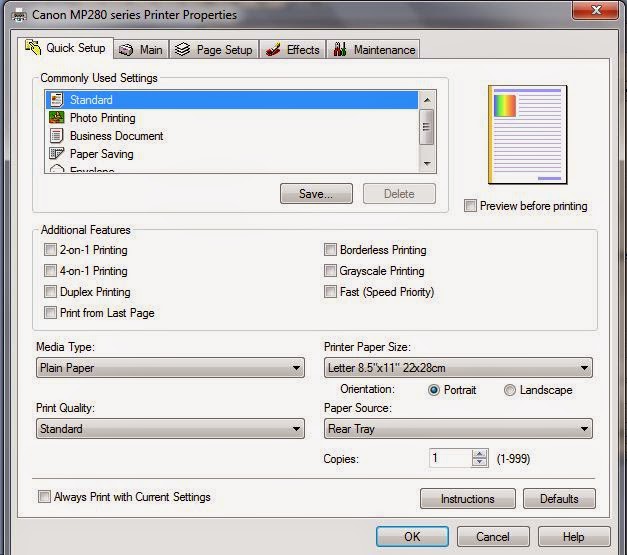Screen dimensions: 627x555
Task: Click the Photo Printing profile icon
Action: [56, 118]
